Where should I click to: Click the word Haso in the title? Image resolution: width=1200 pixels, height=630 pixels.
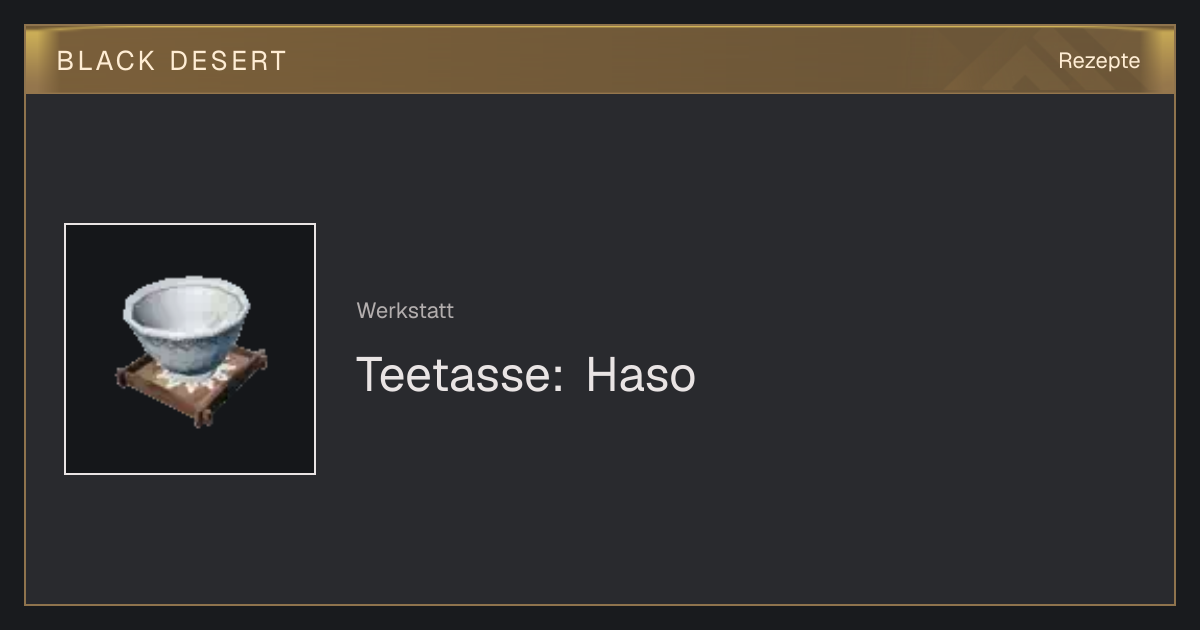(x=641, y=375)
